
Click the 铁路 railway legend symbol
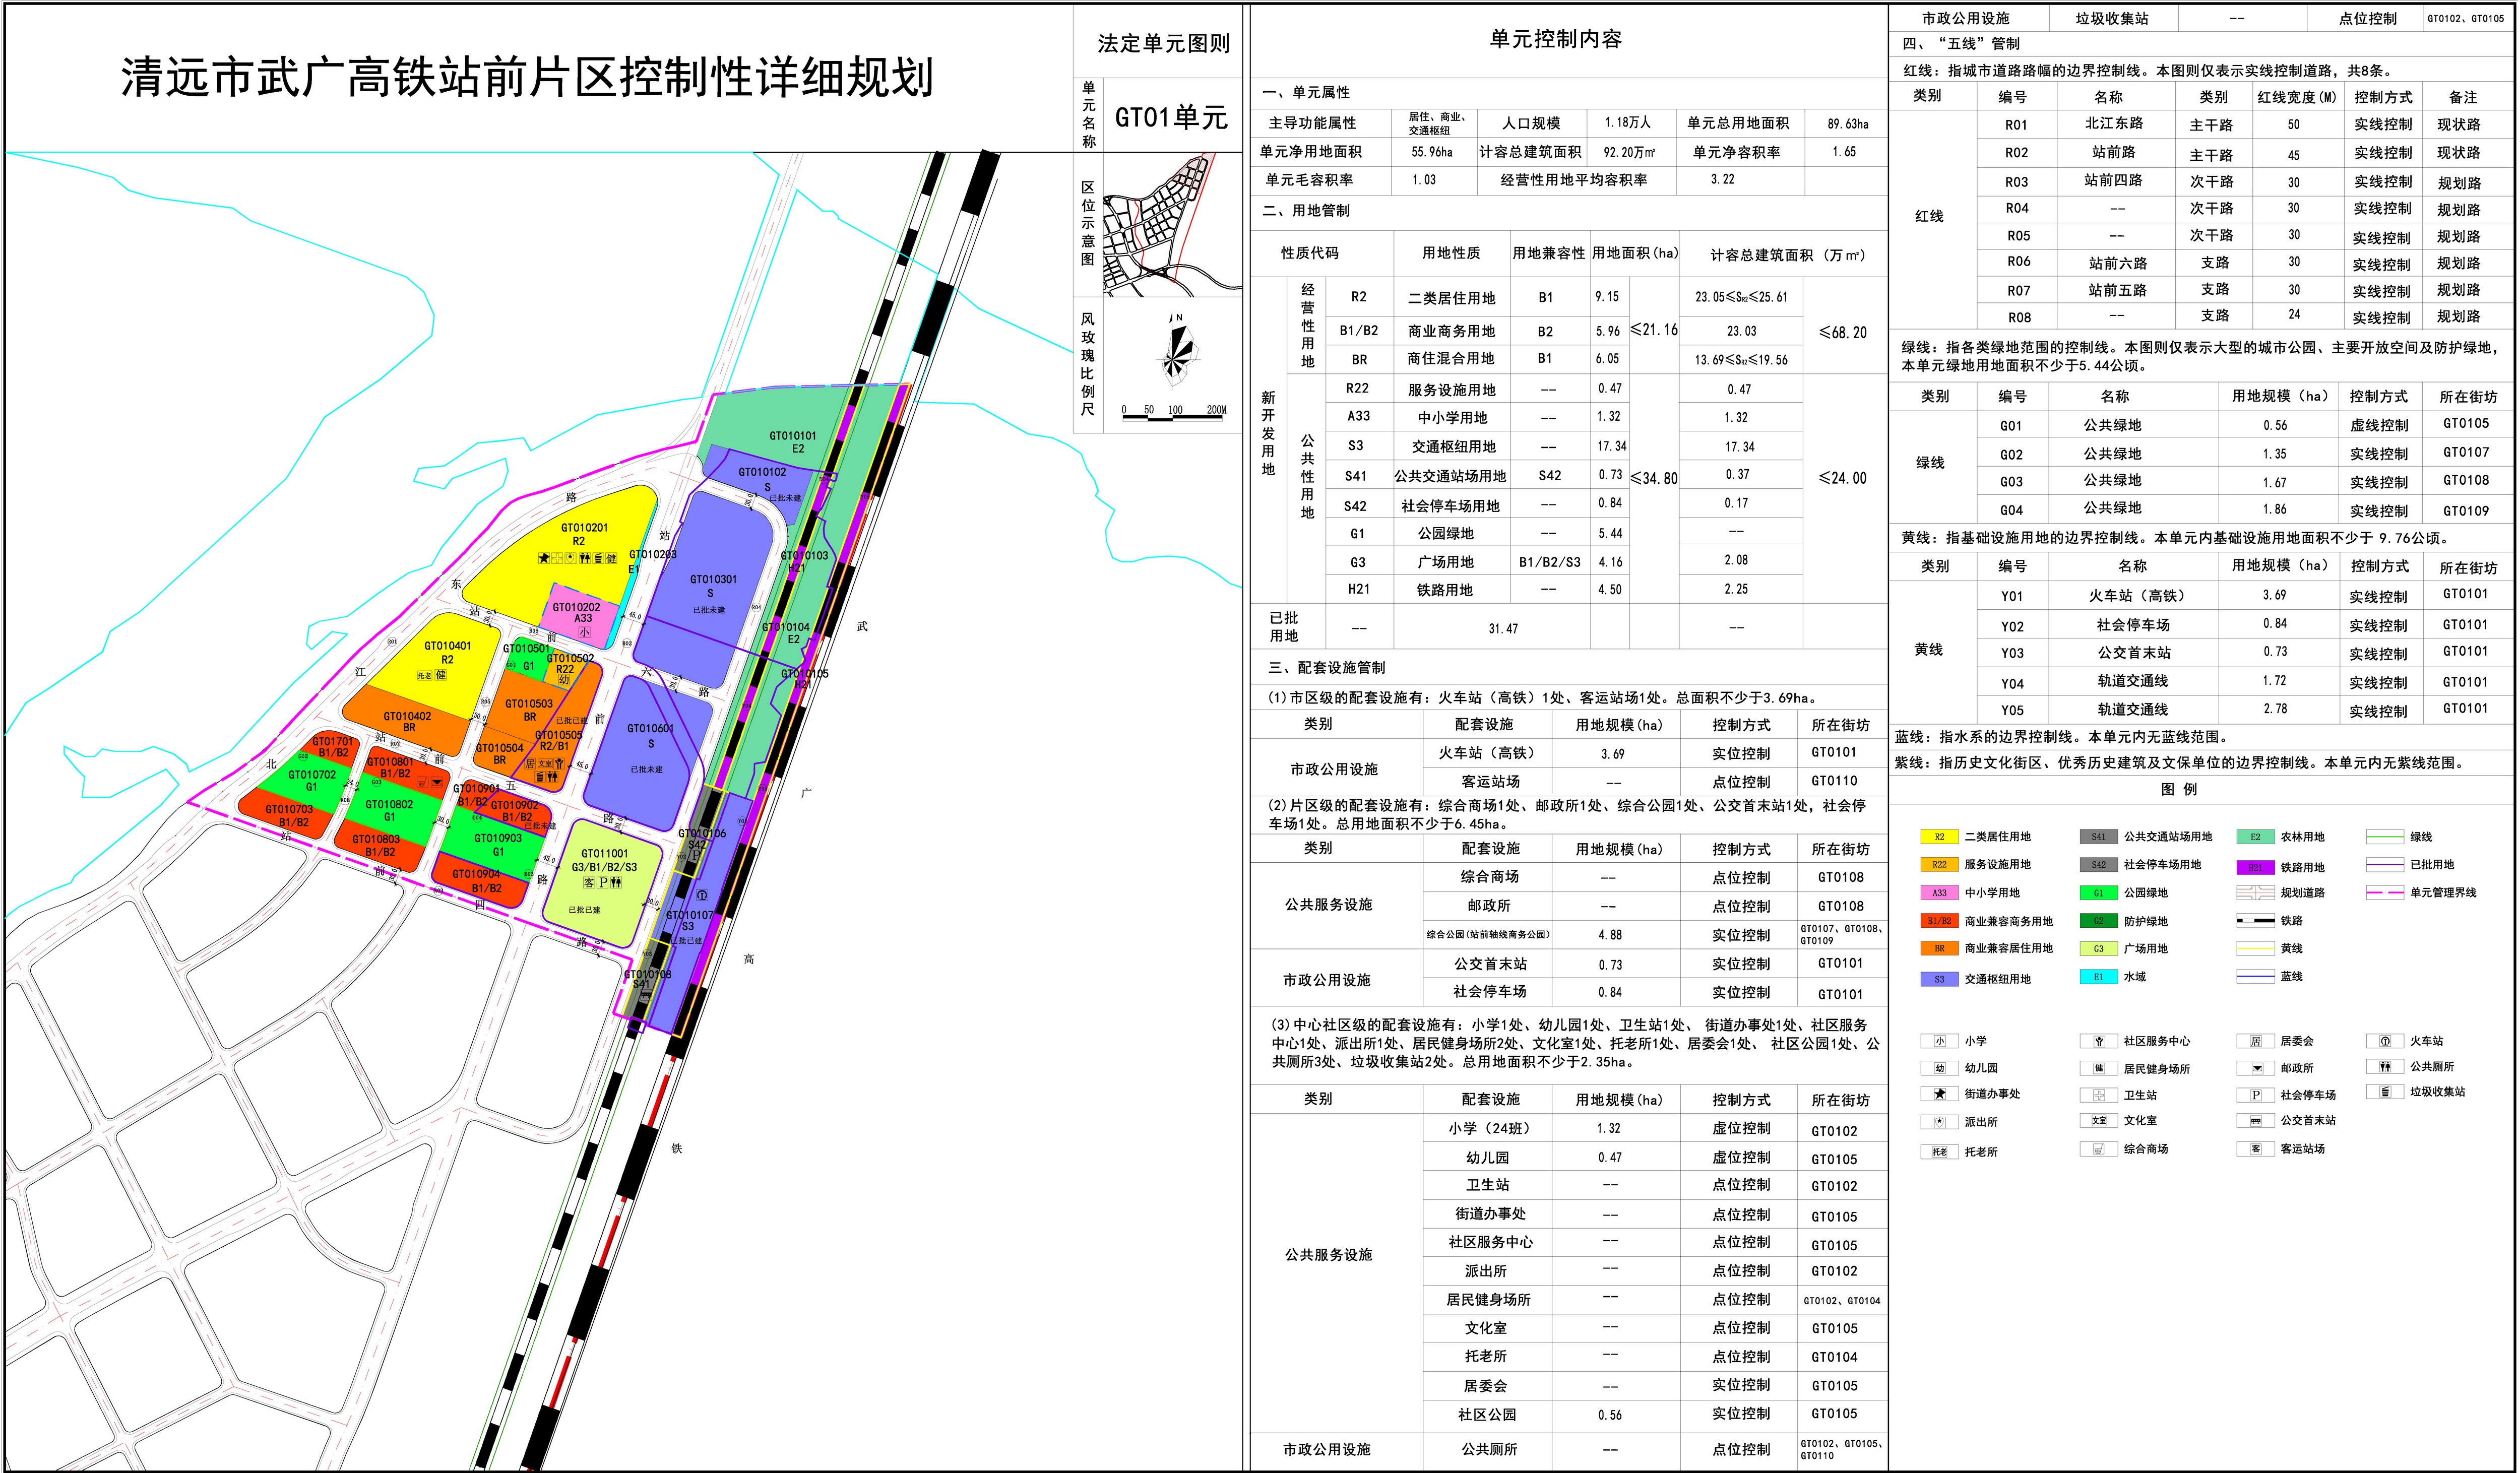click(2255, 921)
